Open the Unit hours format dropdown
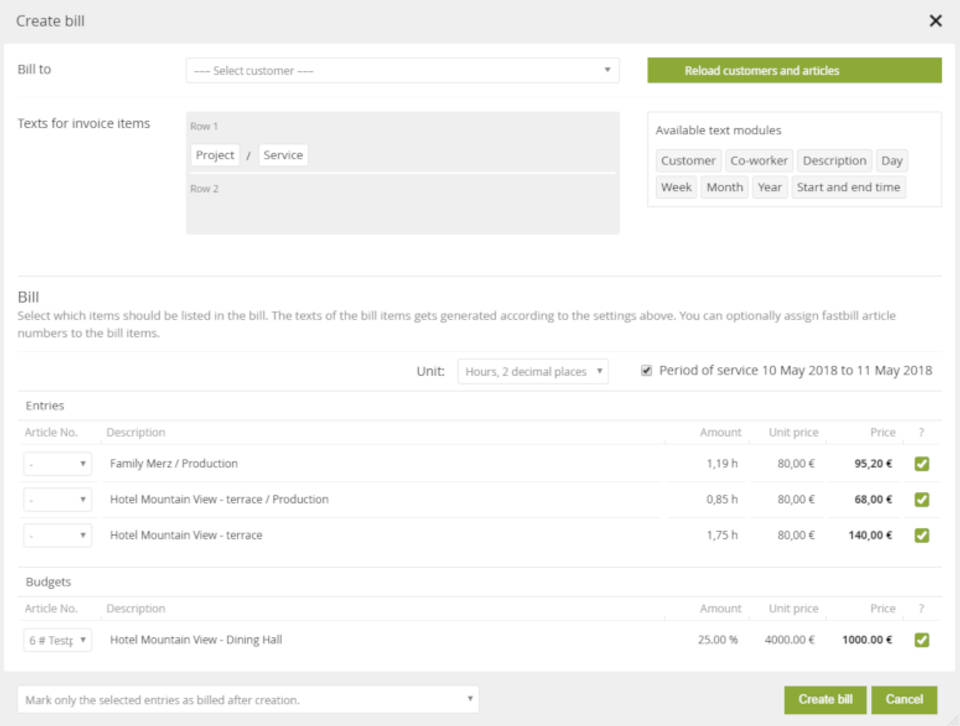This screenshot has width=960, height=726. click(532, 371)
